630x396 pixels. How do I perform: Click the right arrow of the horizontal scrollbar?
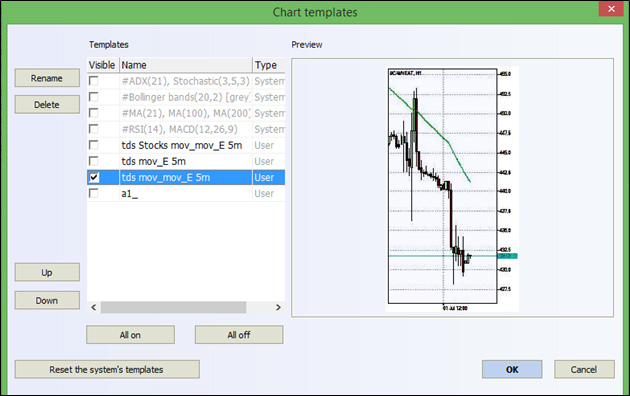pos(278,307)
